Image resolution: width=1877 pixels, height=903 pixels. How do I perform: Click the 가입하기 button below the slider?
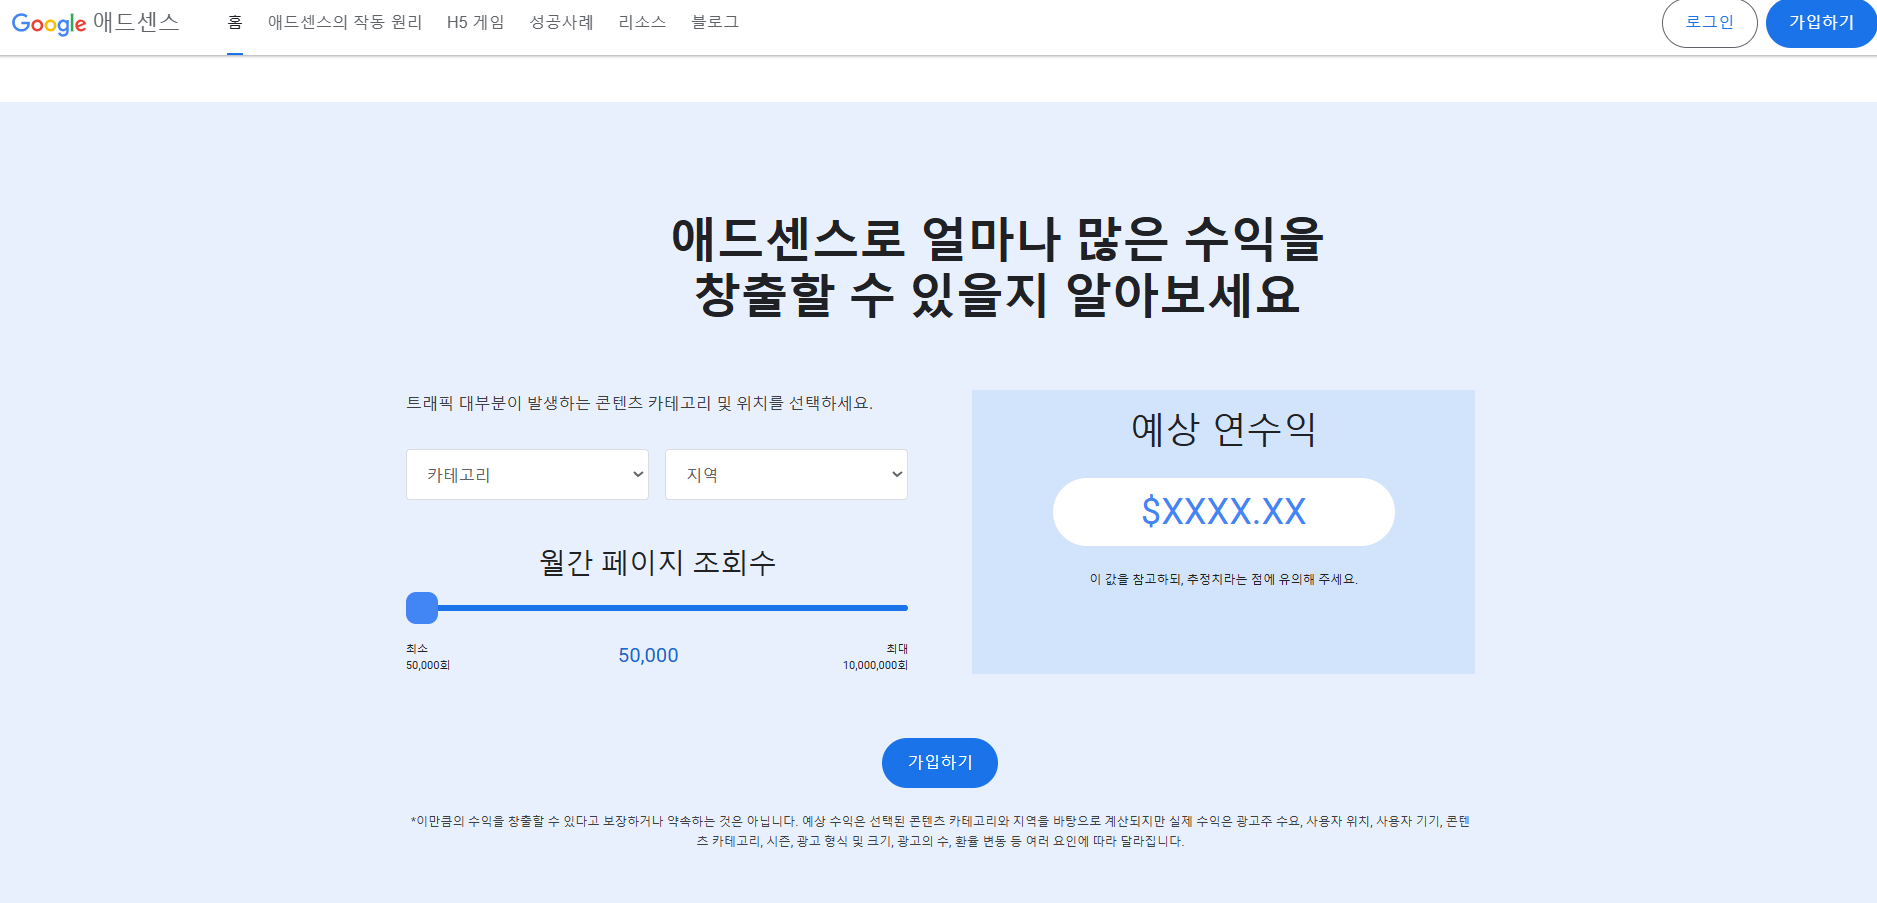pos(939,762)
